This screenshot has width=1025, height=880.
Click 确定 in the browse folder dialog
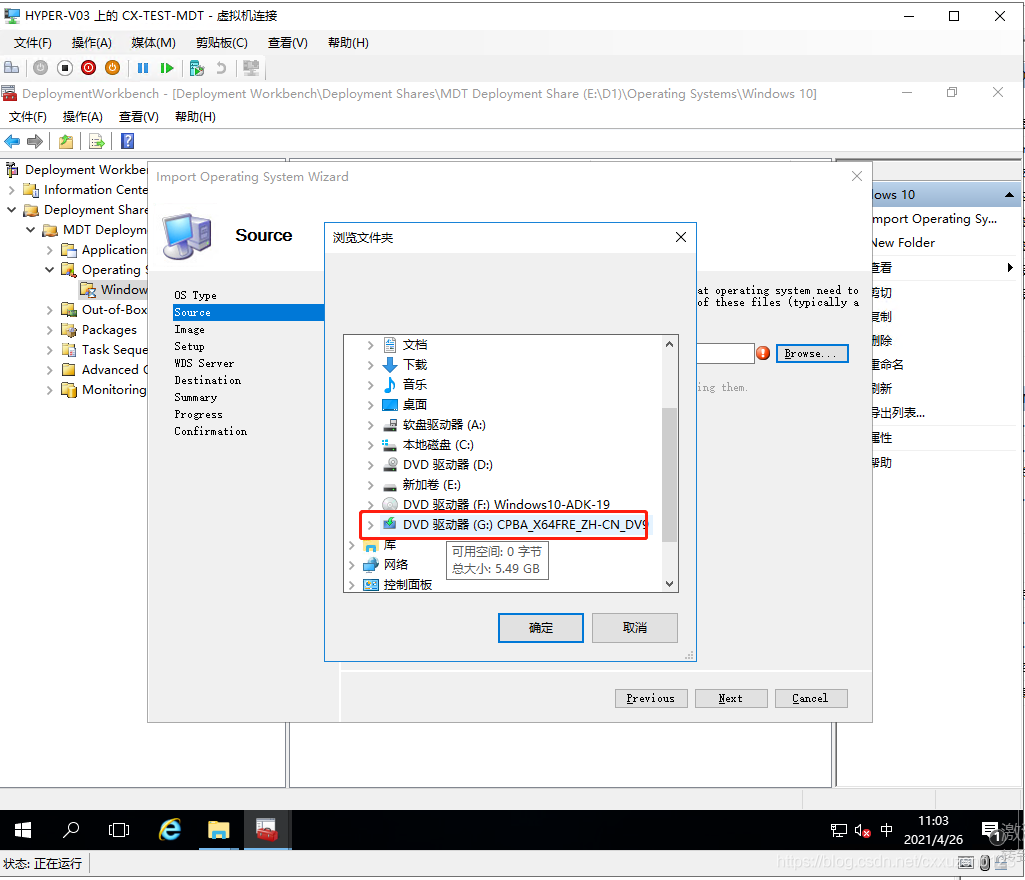(541, 628)
